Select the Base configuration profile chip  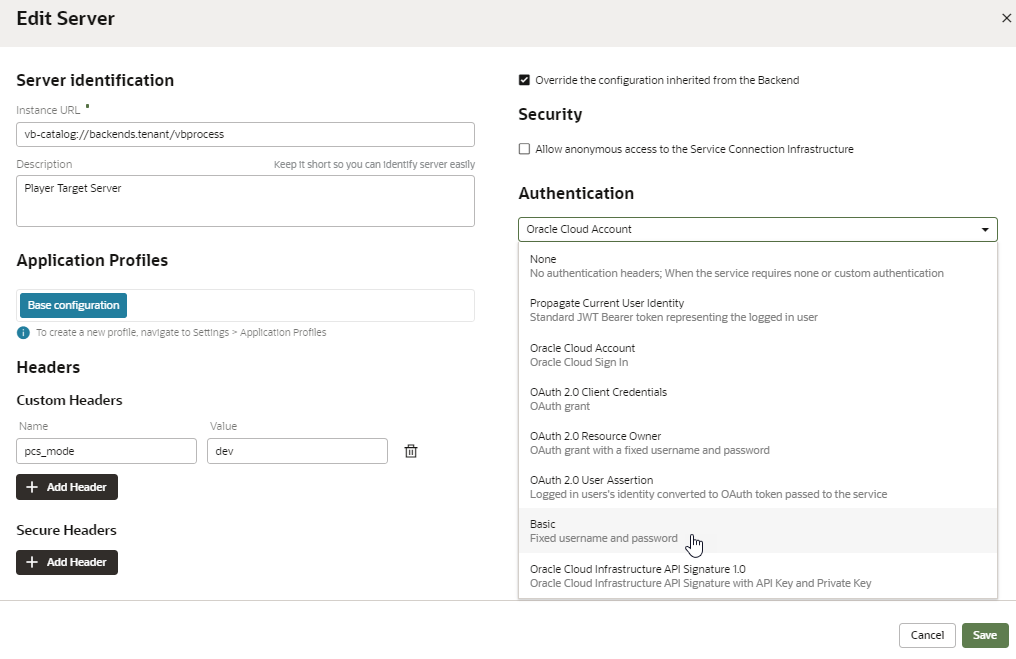pos(73,305)
